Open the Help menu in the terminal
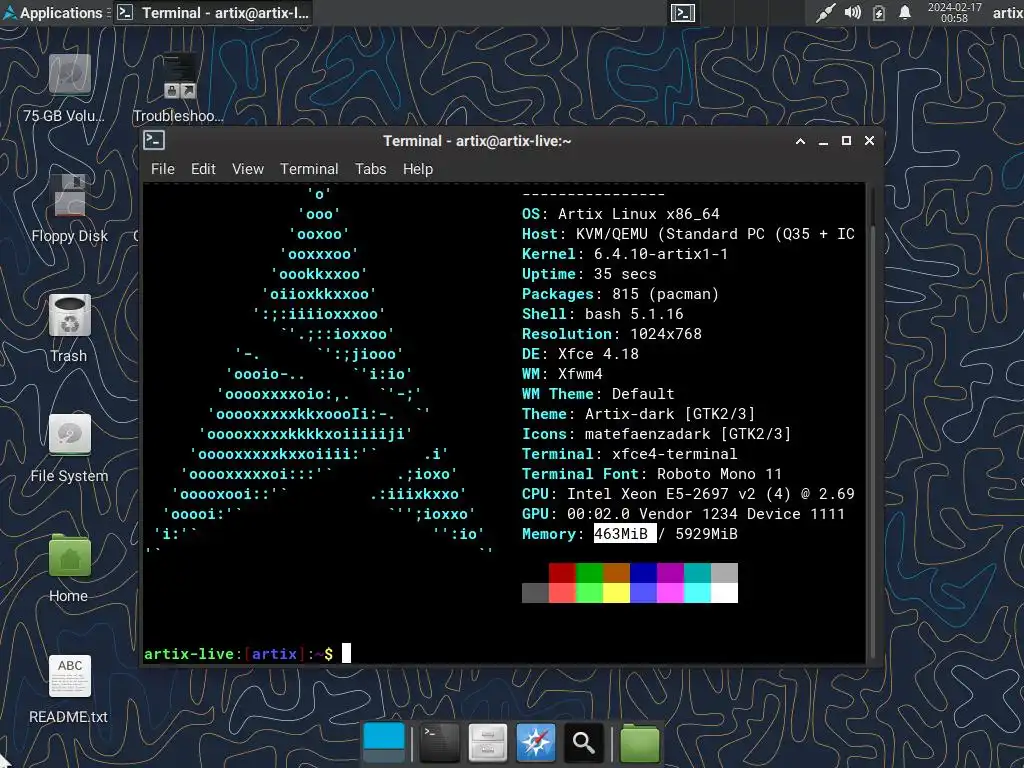The width and height of the screenshot is (1024, 768). coord(417,169)
